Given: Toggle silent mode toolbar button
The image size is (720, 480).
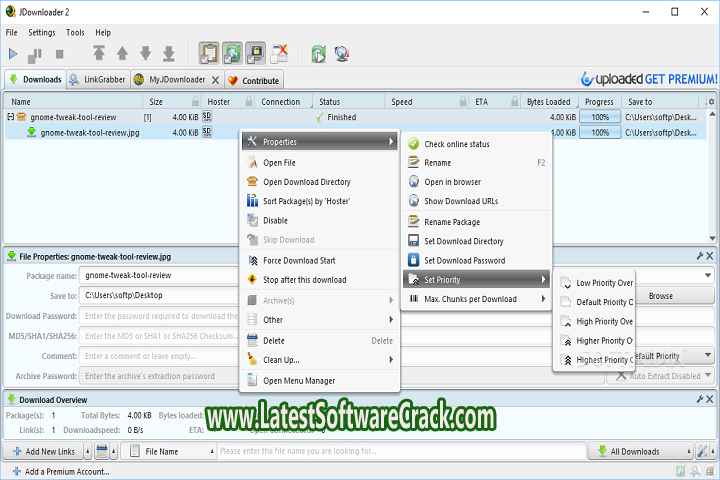Looking at the screenshot, I should pos(279,53).
